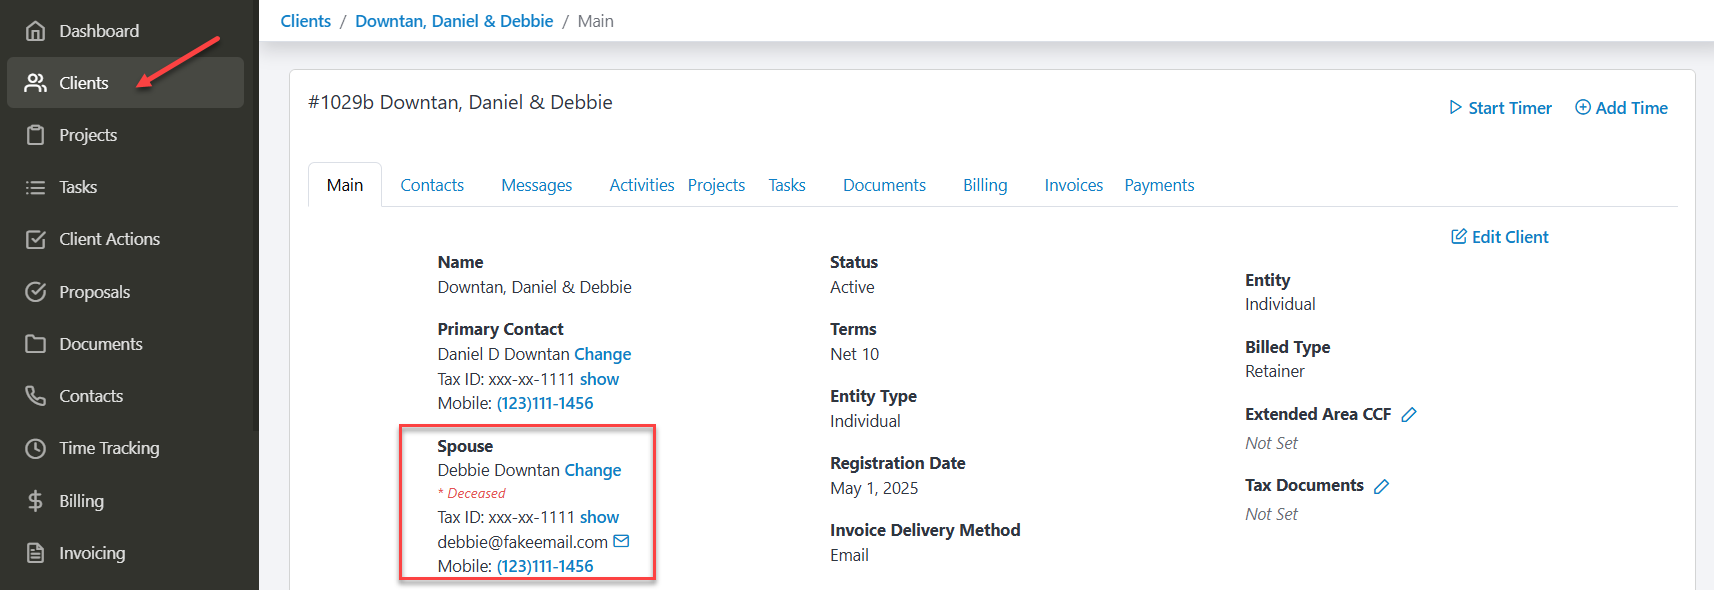The width and height of the screenshot is (1714, 590).
Task: Open the Billing tab in client record
Action: [985, 185]
